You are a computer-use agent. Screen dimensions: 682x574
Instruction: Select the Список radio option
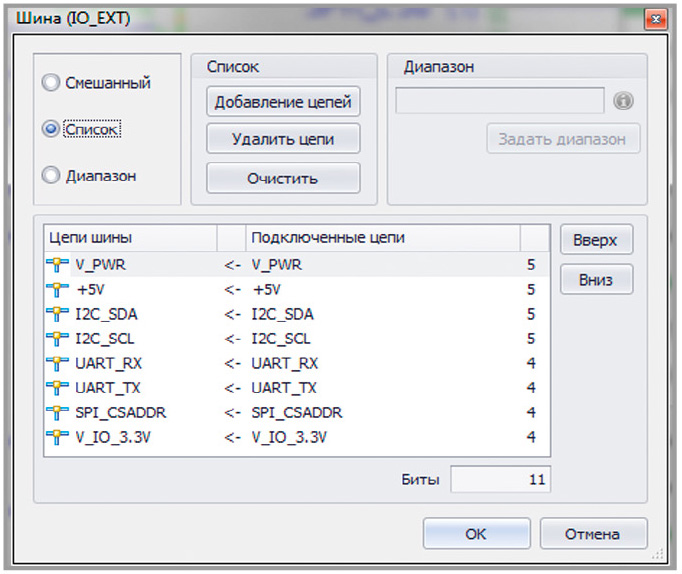click(x=51, y=129)
